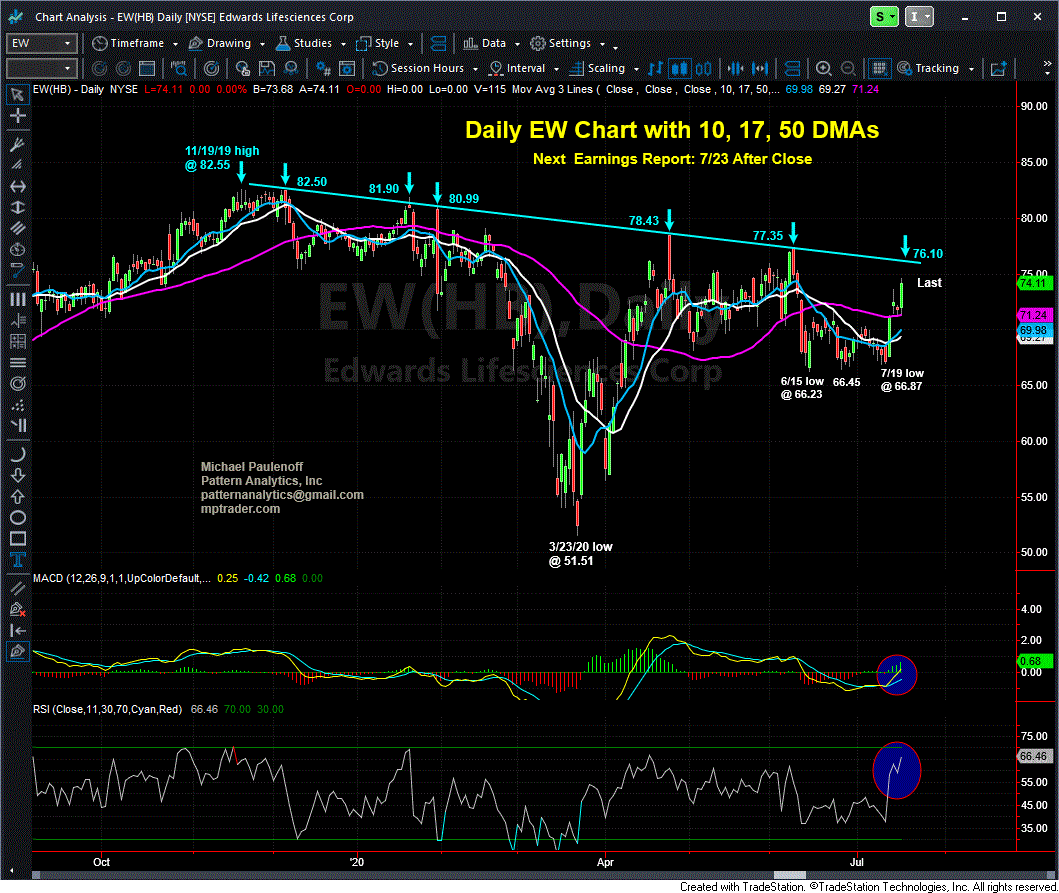The image size is (1059, 893).
Task: Open the Studies menu
Action: (x=311, y=43)
